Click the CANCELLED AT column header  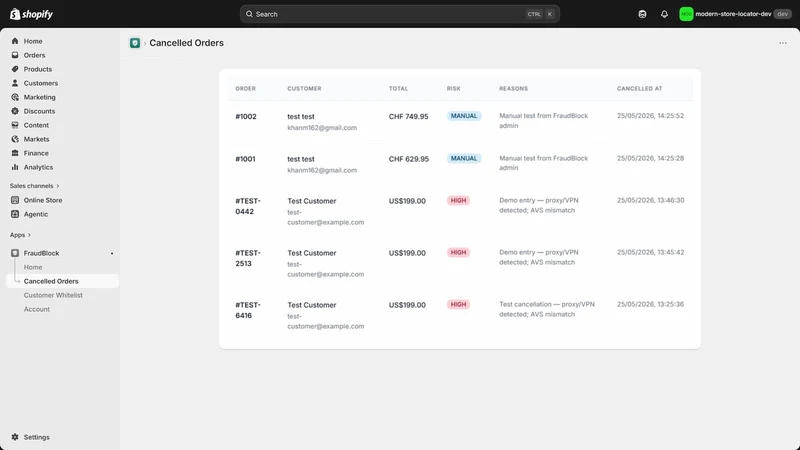click(639, 89)
